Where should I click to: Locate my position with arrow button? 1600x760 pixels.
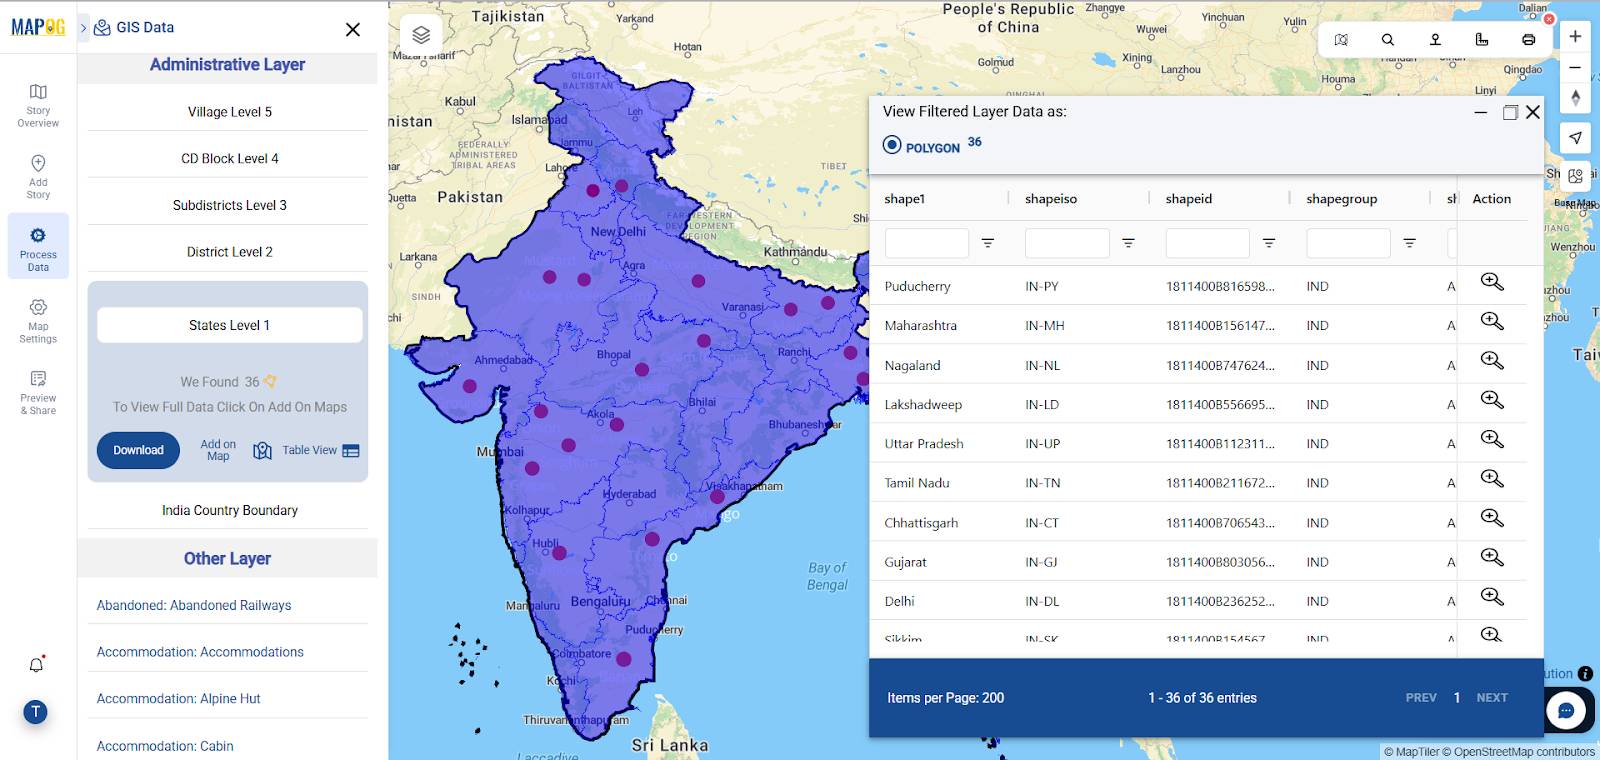[x=1575, y=138]
